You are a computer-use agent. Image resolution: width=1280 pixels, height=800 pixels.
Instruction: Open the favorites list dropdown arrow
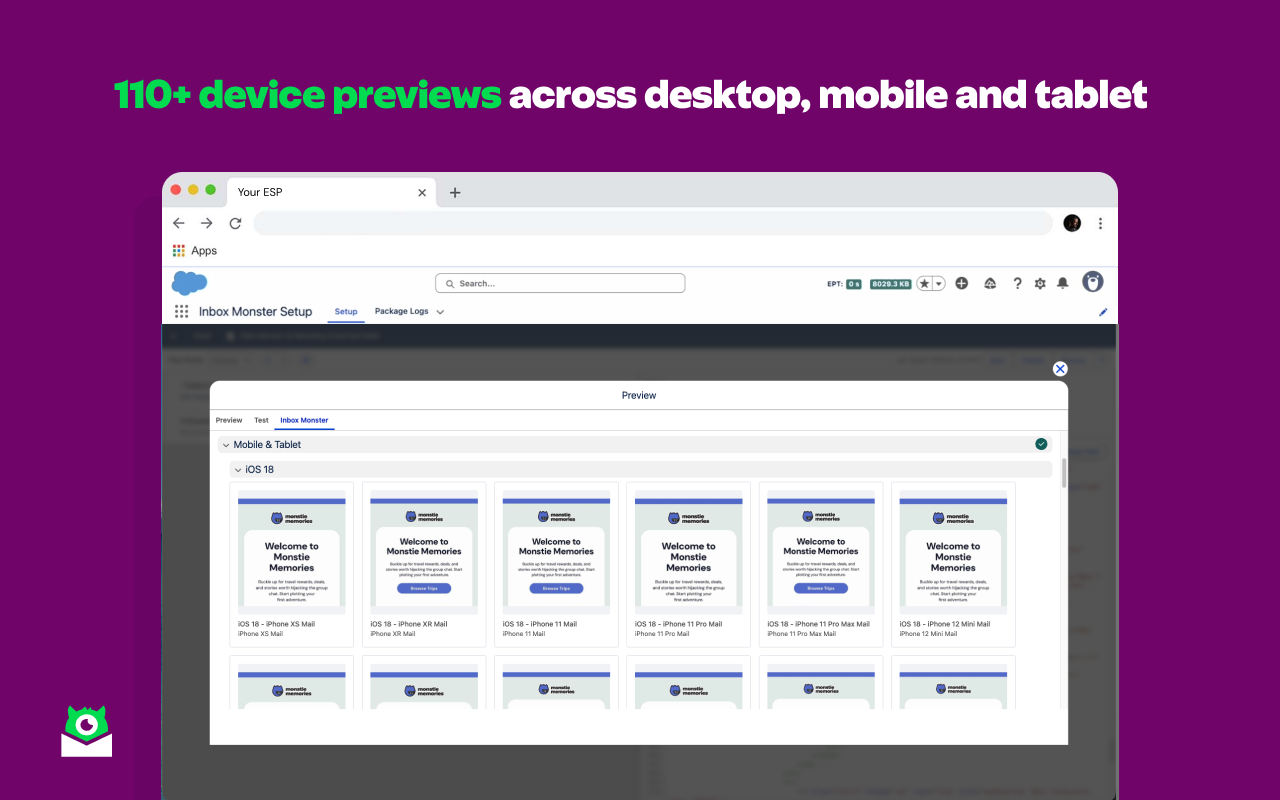click(x=939, y=283)
